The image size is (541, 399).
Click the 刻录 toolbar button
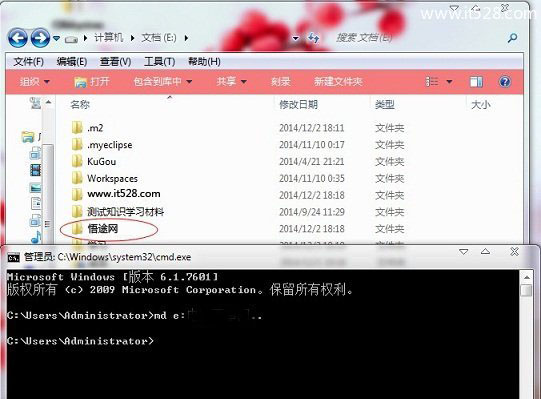281,81
